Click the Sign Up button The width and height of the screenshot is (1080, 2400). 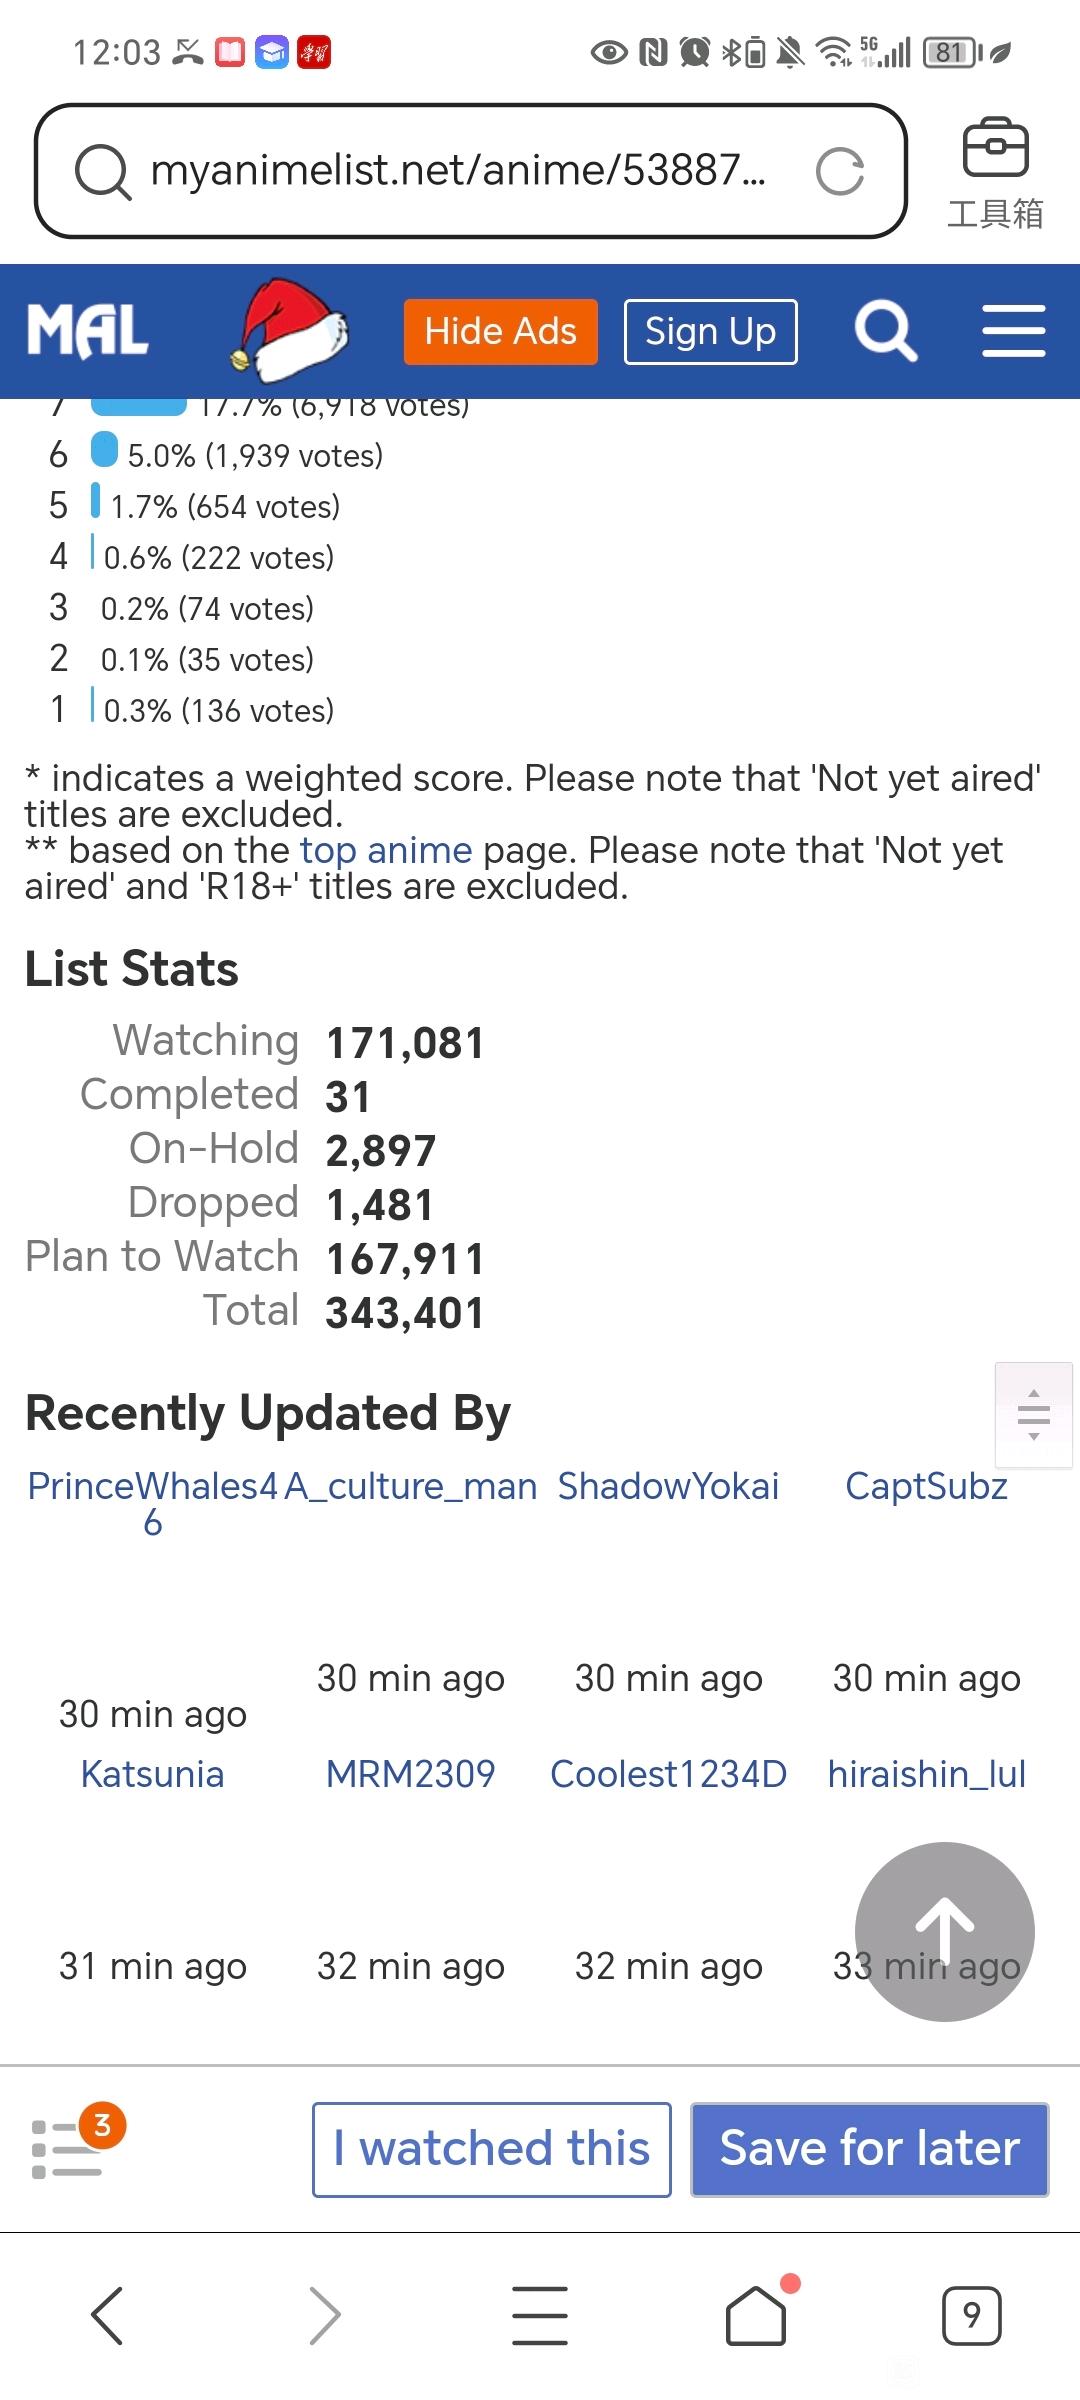[x=711, y=331]
